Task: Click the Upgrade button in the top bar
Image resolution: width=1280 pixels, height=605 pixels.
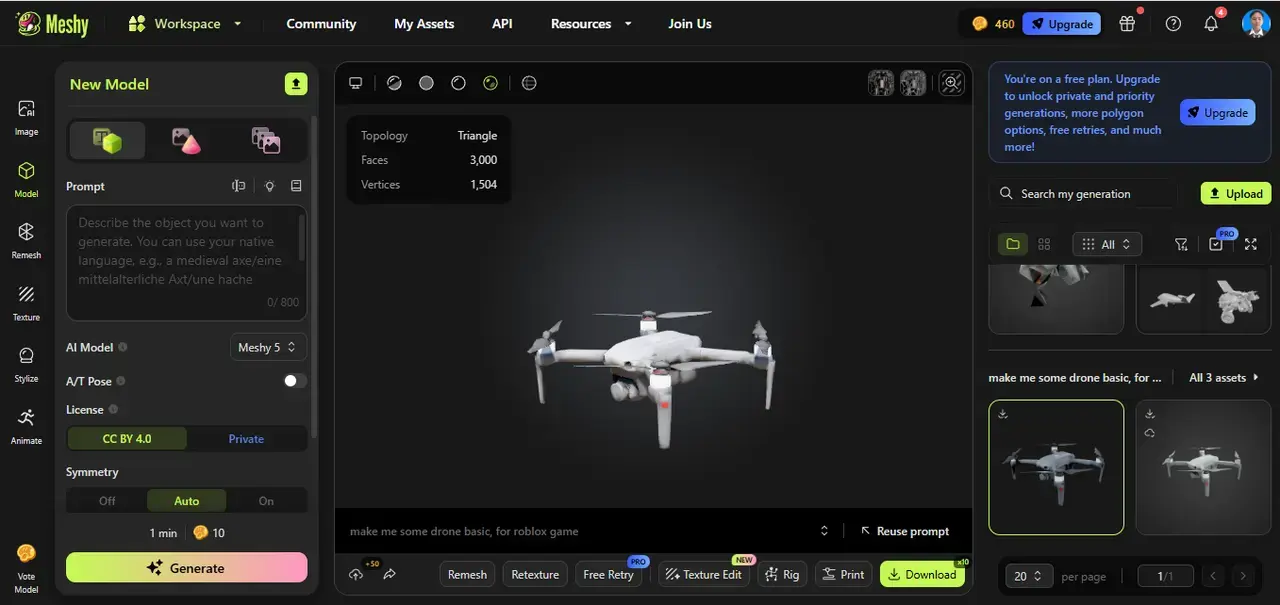Action: tap(1061, 22)
